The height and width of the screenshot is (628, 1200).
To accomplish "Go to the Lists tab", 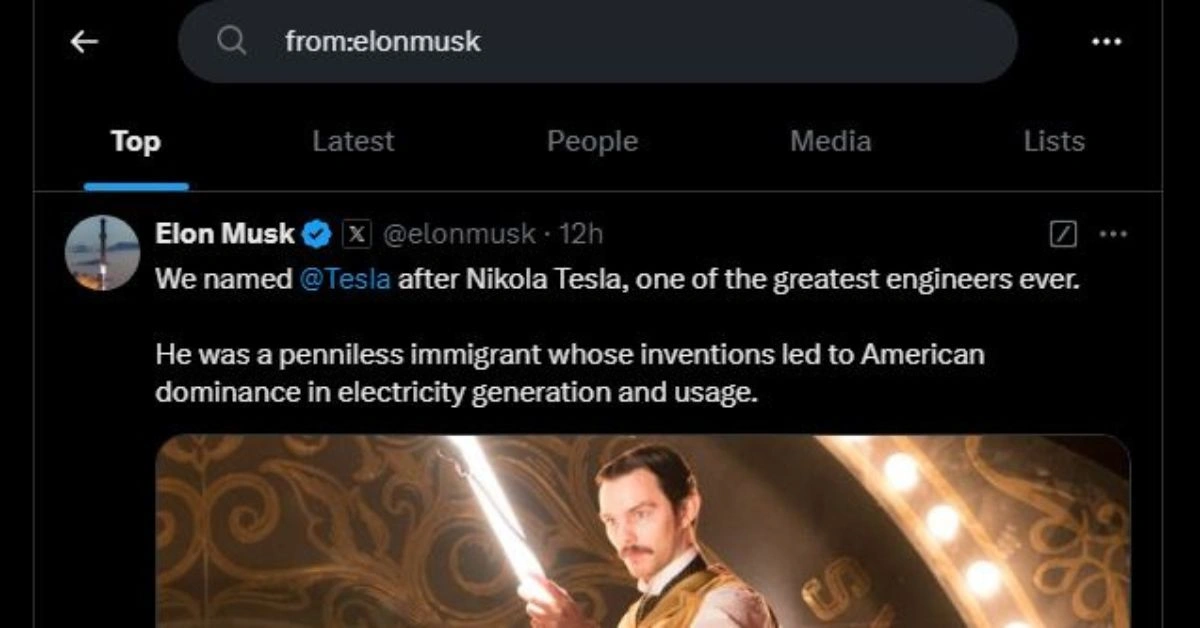I will coord(1054,142).
